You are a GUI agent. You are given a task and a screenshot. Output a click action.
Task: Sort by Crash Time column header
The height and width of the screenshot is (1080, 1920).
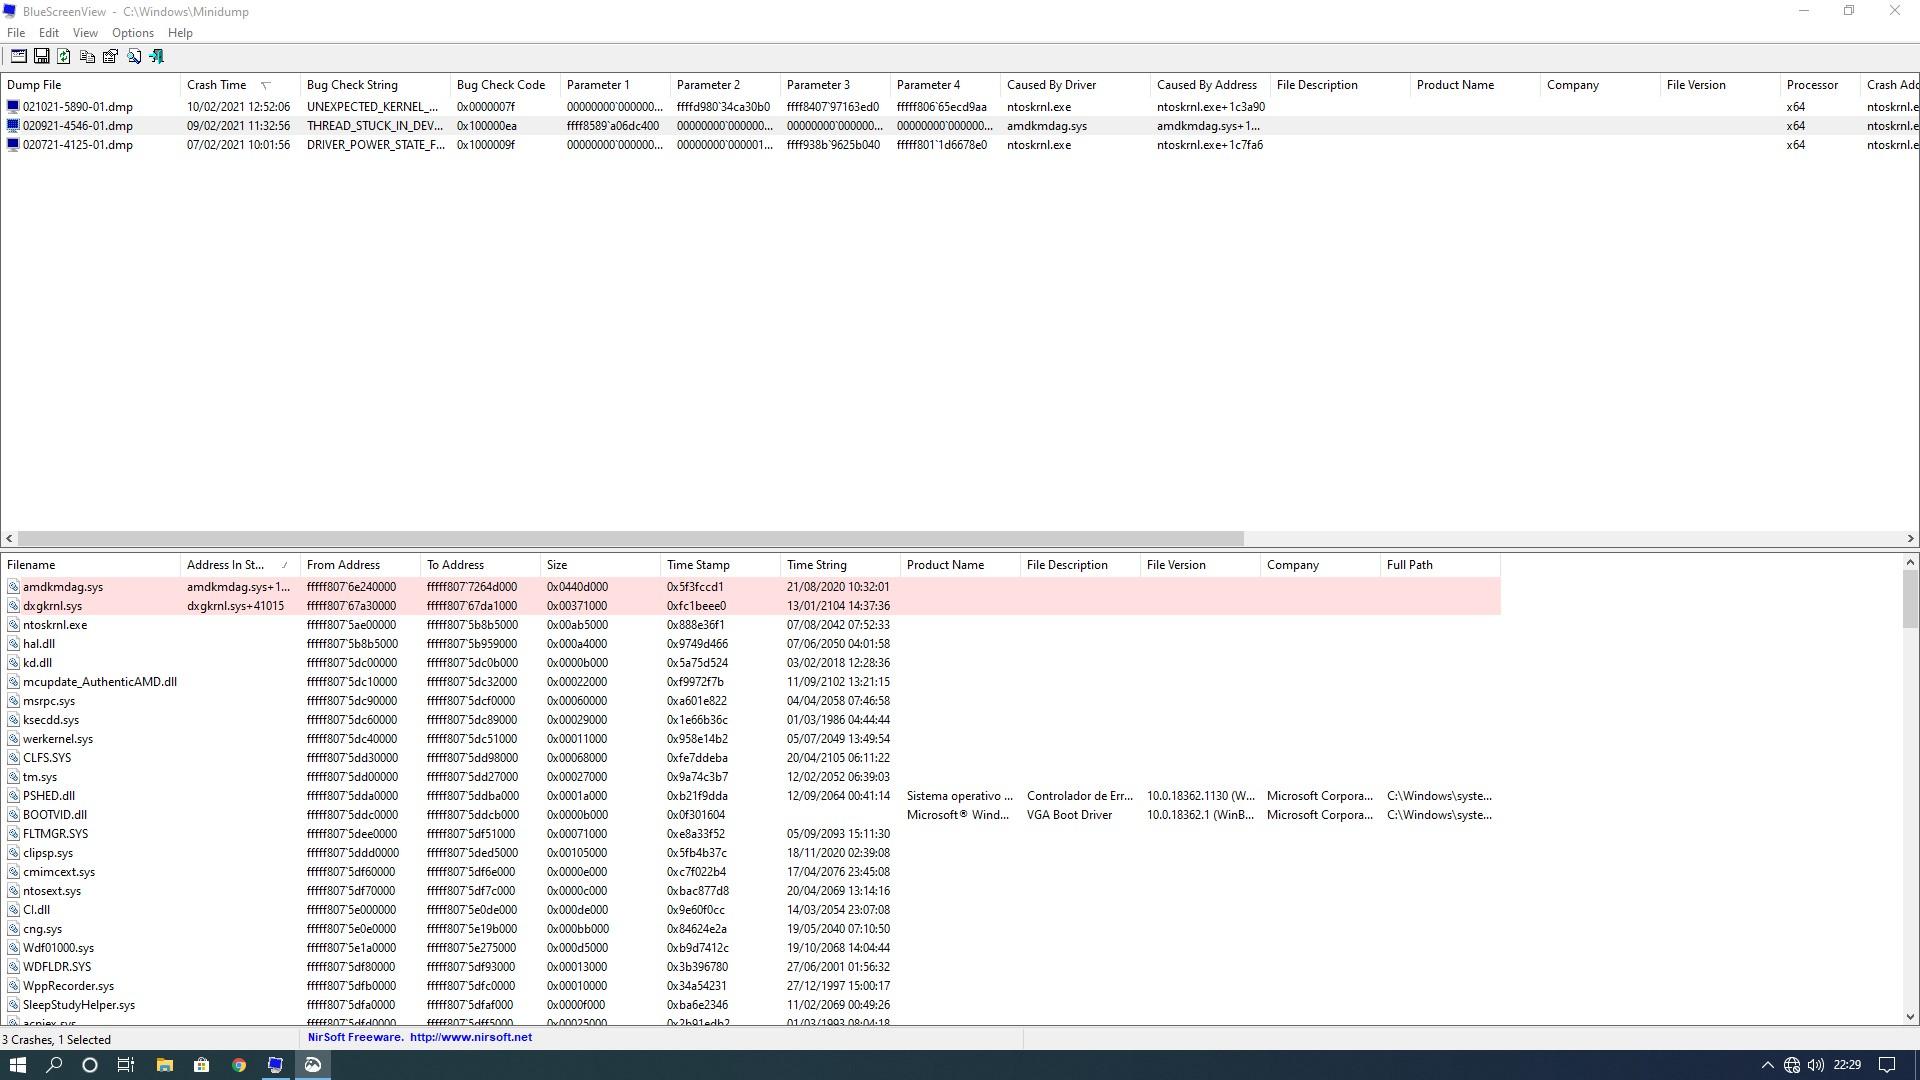(x=240, y=85)
